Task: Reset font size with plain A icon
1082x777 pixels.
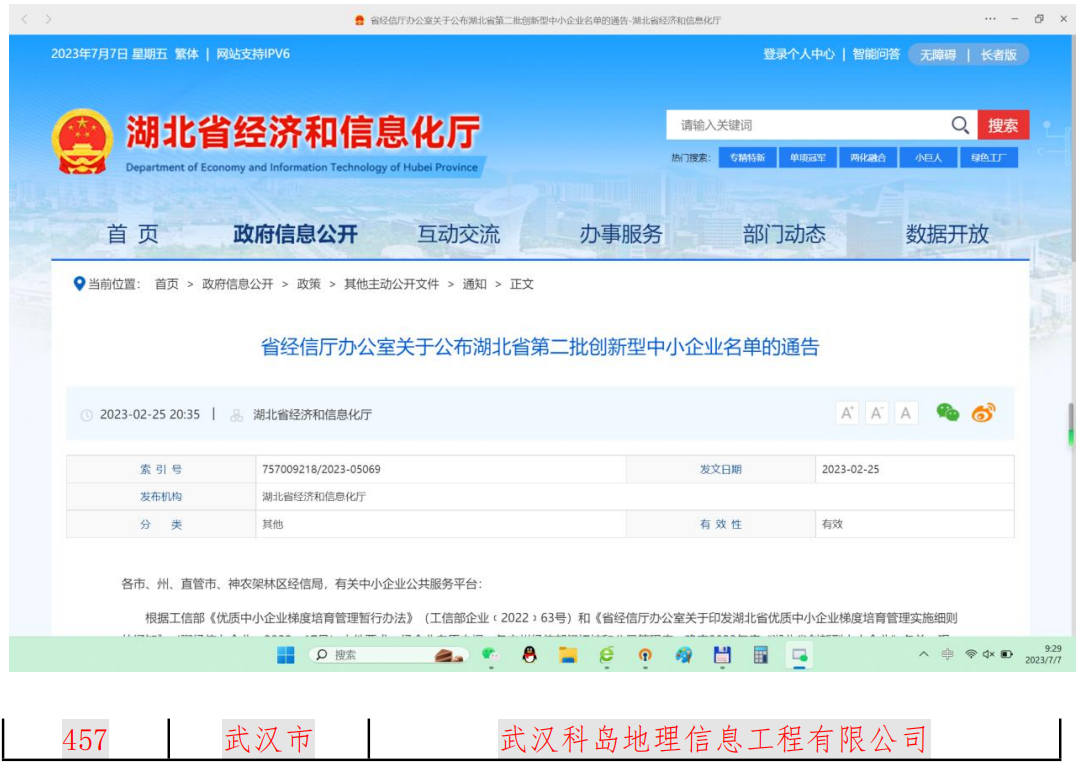Action: [x=905, y=413]
